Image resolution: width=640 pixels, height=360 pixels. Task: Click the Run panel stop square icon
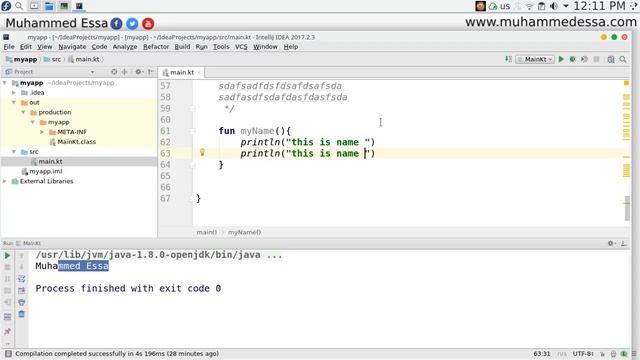(x=7, y=267)
